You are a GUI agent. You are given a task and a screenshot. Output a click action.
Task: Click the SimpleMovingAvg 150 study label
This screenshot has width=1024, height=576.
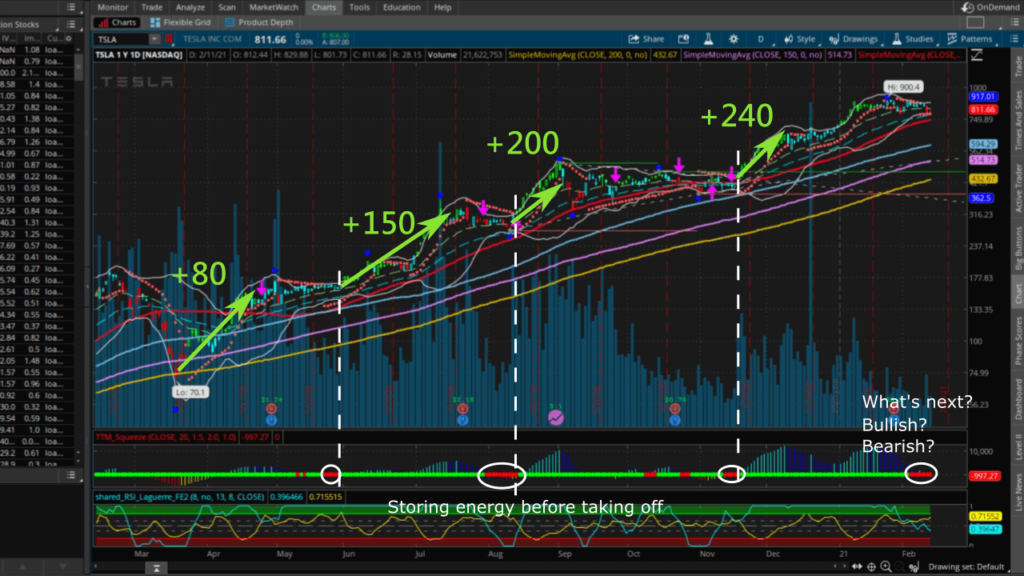[752, 55]
